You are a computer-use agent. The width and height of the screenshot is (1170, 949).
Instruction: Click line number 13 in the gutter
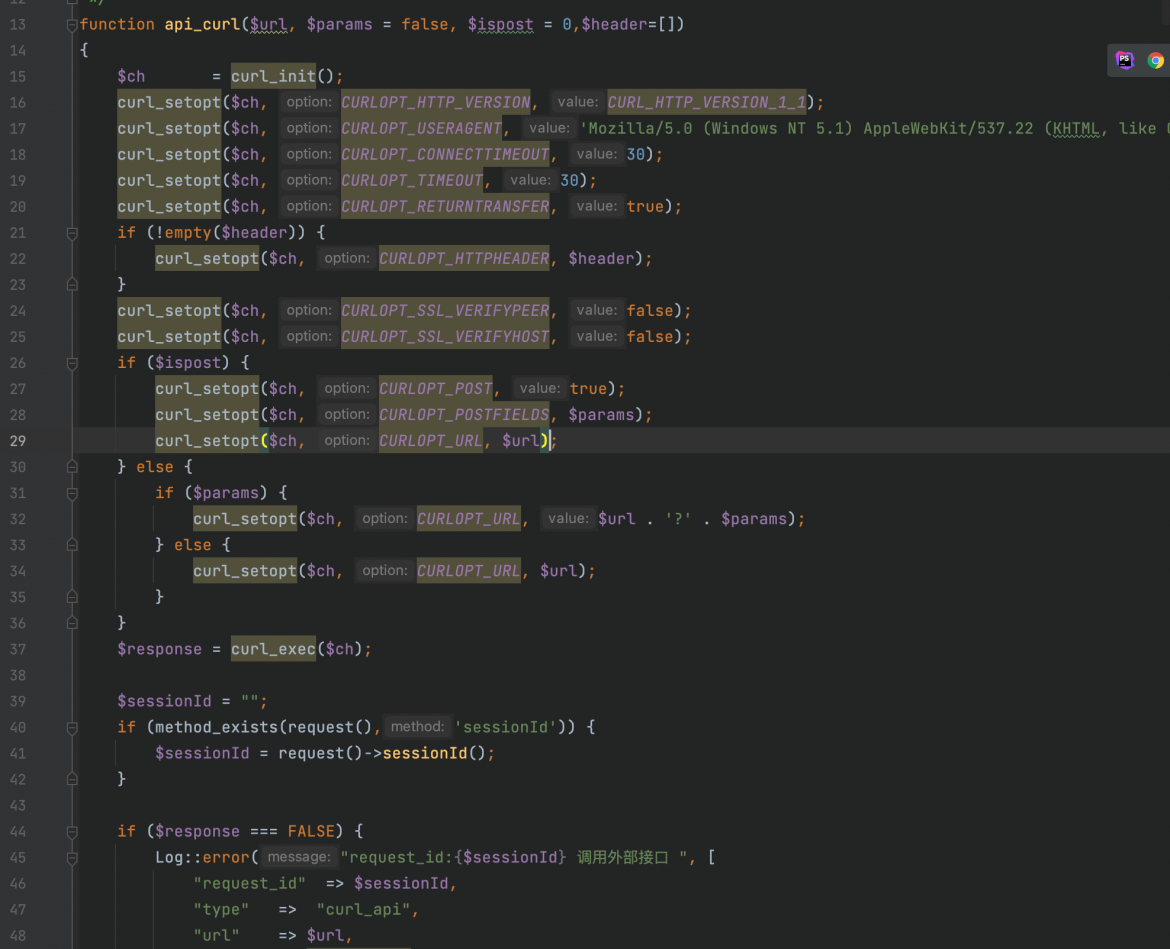tap(18, 24)
